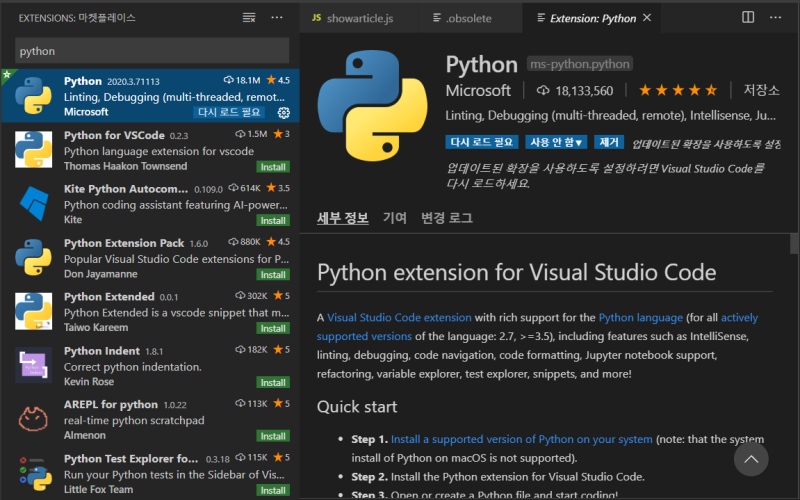The height and width of the screenshot is (500, 800).
Task: Split the editor right
Action: 748,17
